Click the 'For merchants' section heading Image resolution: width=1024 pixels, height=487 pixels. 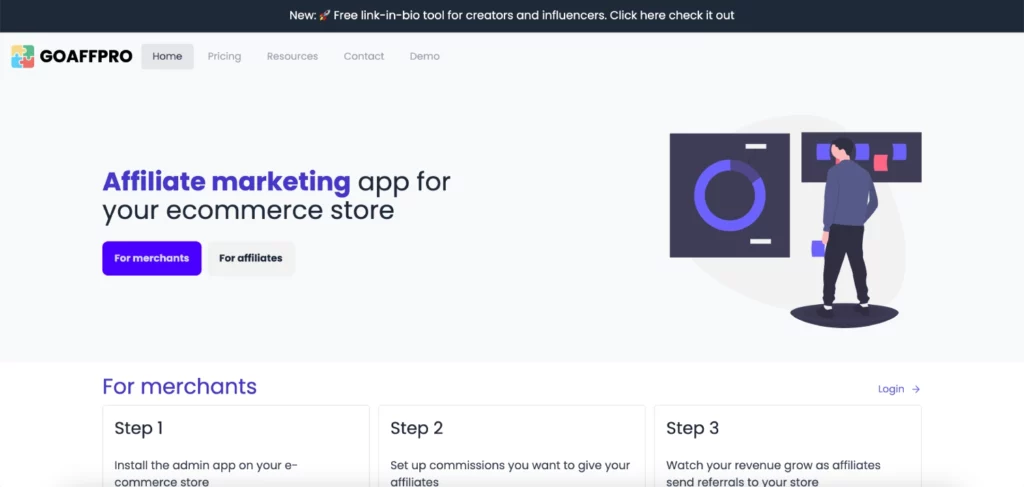180,386
